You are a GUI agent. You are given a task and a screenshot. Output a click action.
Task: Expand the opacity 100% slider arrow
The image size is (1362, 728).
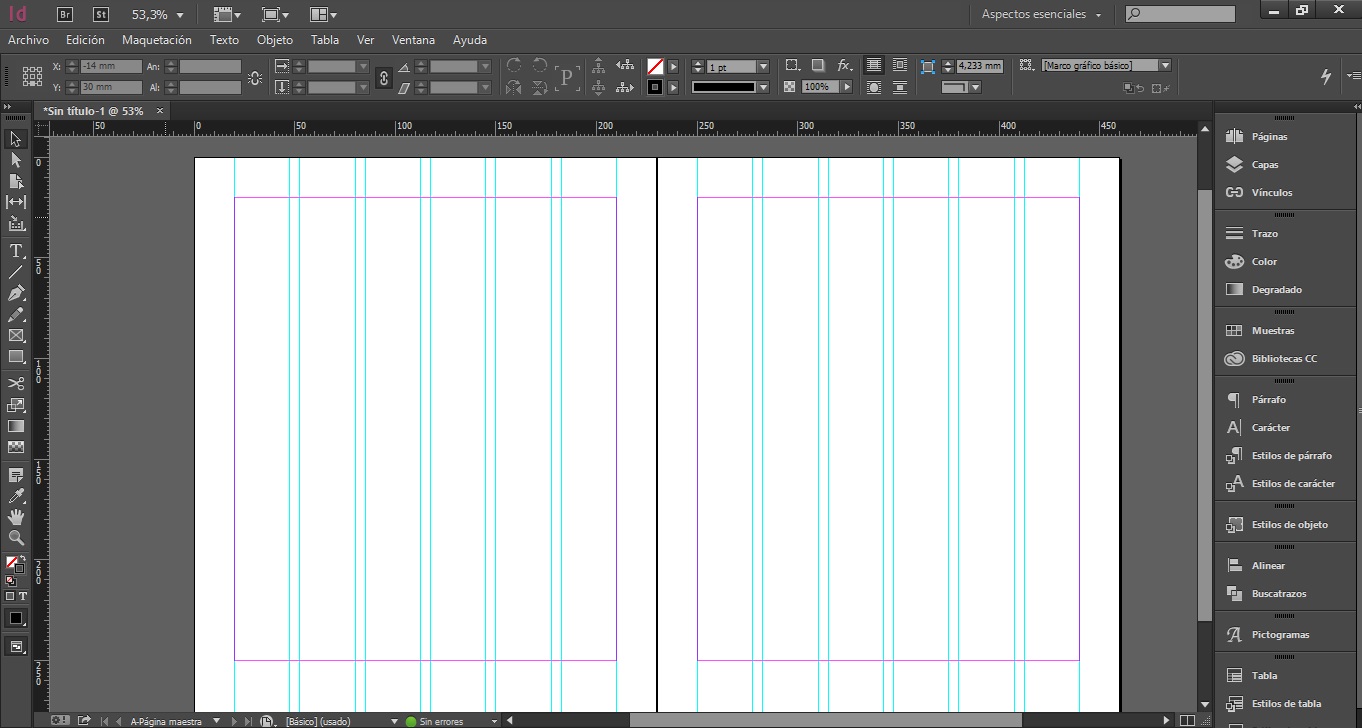(847, 87)
